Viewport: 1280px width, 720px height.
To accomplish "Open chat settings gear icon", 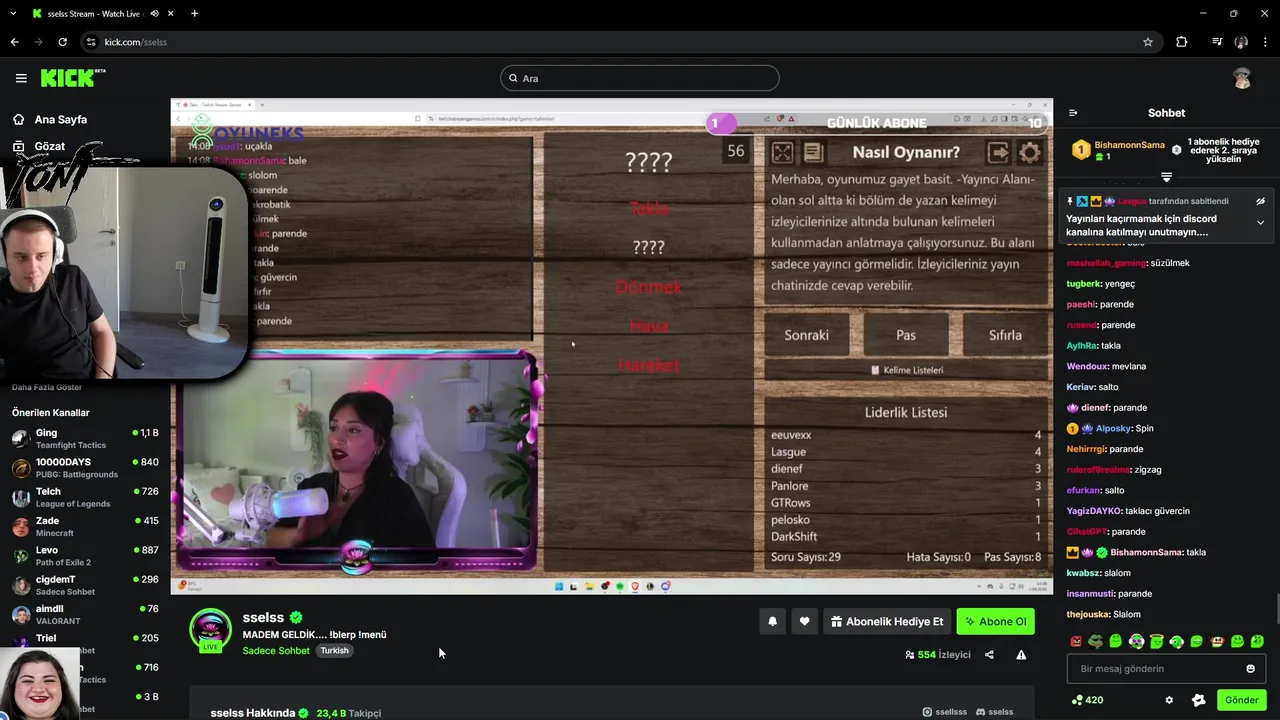I will pyautogui.click(x=1169, y=700).
